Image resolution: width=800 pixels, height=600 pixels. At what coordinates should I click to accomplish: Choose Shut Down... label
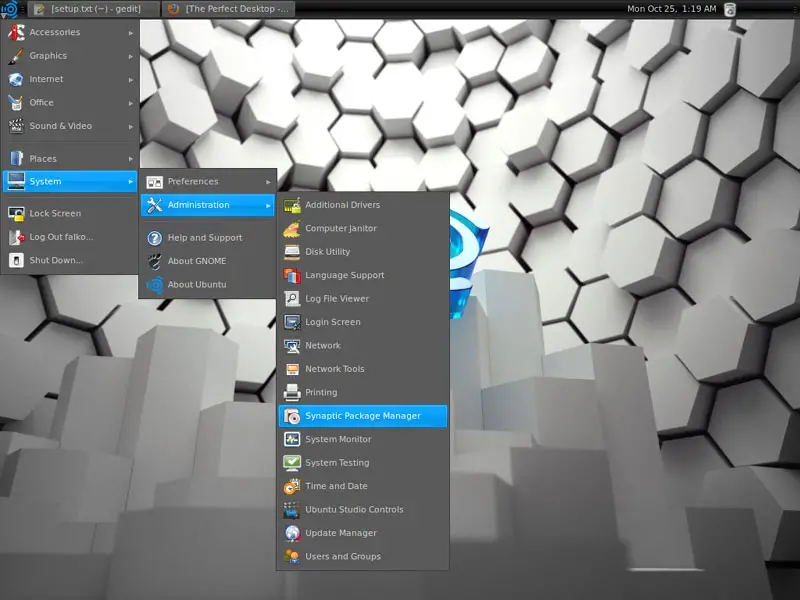(56, 260)
